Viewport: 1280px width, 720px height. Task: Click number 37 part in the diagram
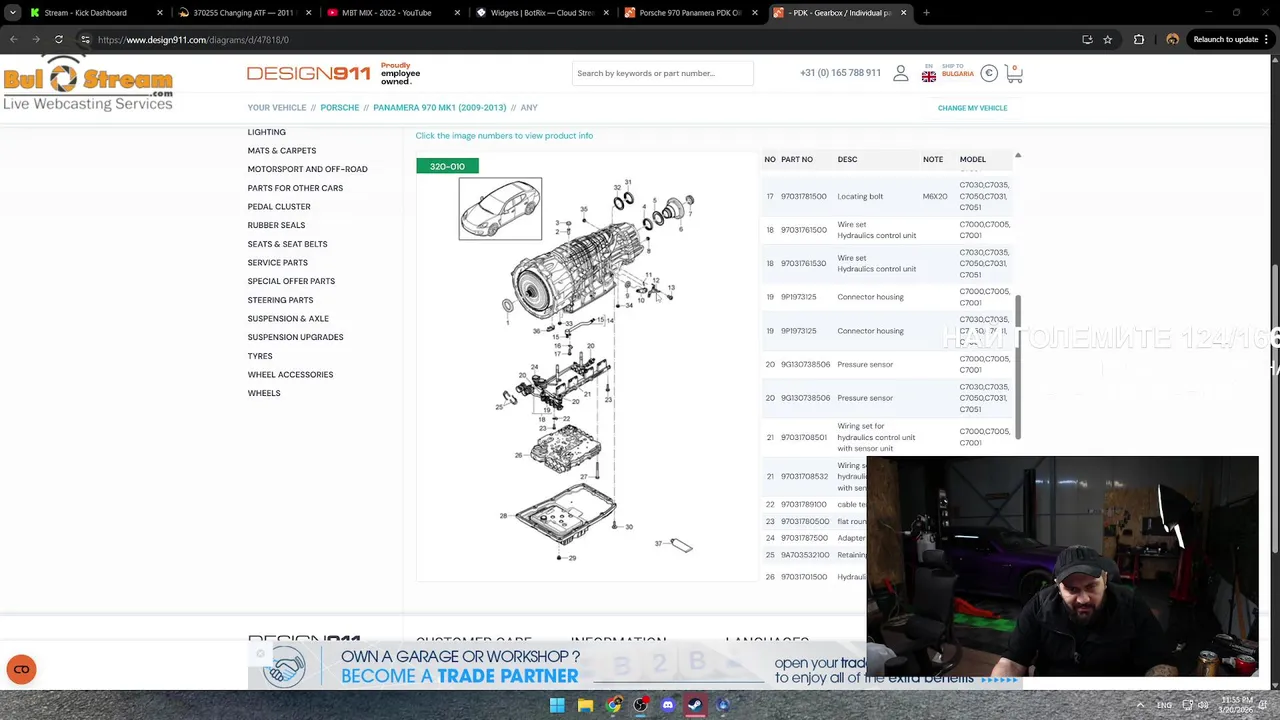(658, 544)
